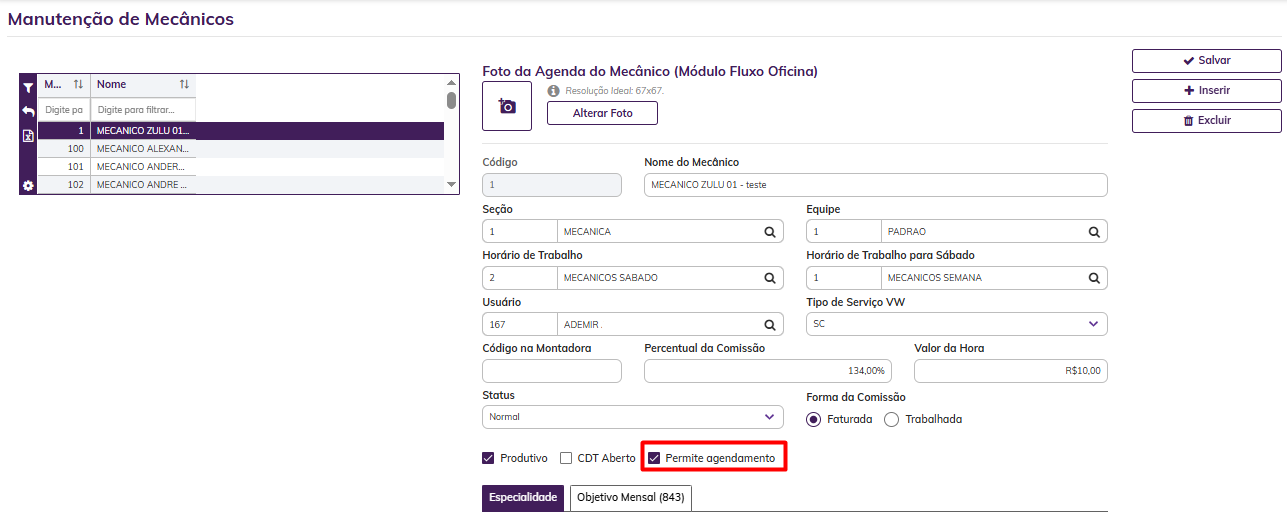
Task: Open the Status dropdown
Action: click(x=769, y=417)
